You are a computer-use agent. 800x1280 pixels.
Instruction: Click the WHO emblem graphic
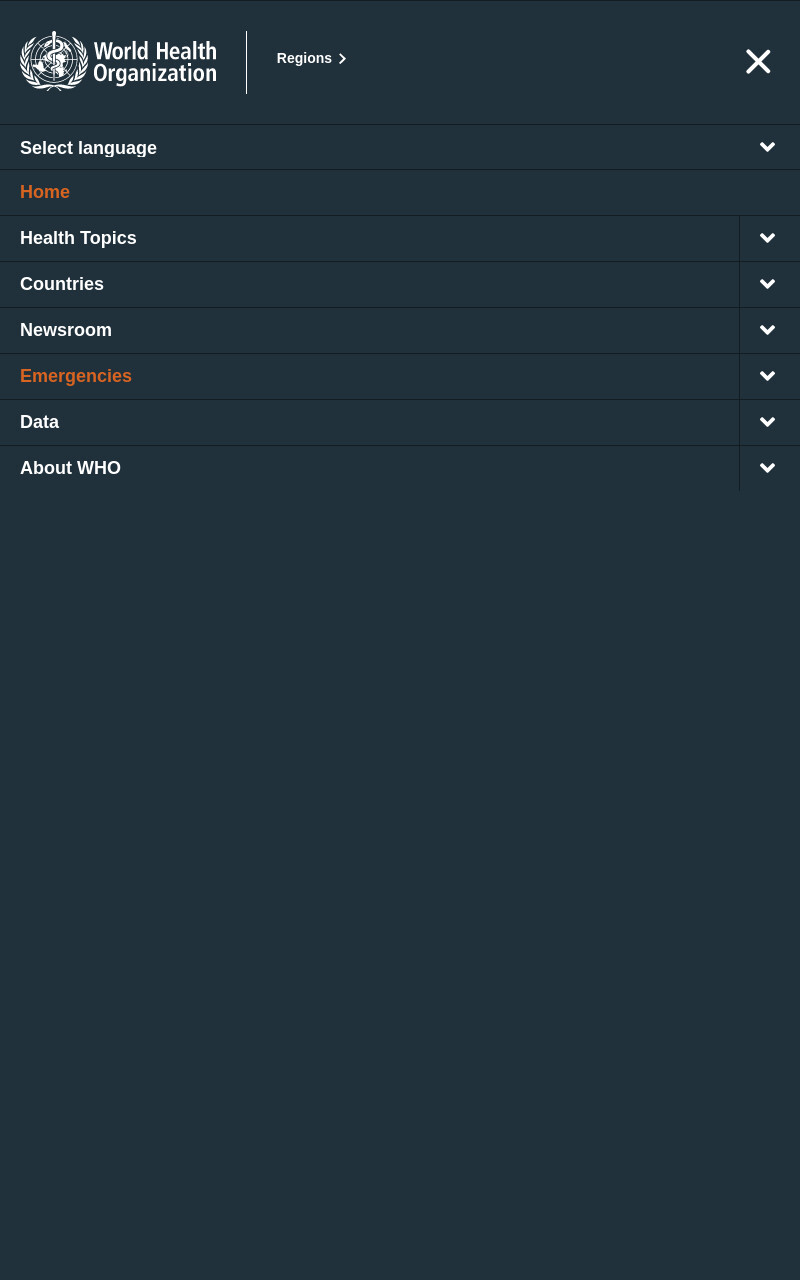tap(54, 61)
